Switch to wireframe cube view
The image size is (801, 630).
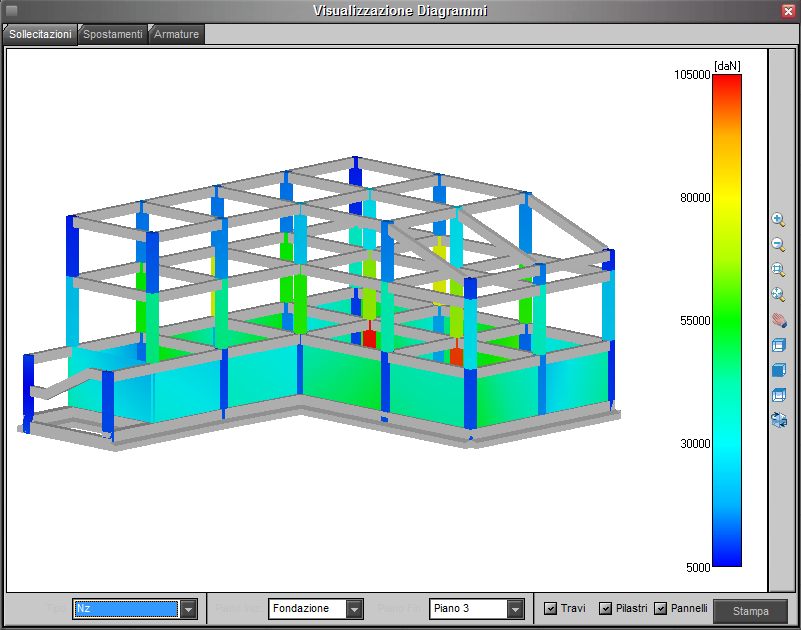779,345
